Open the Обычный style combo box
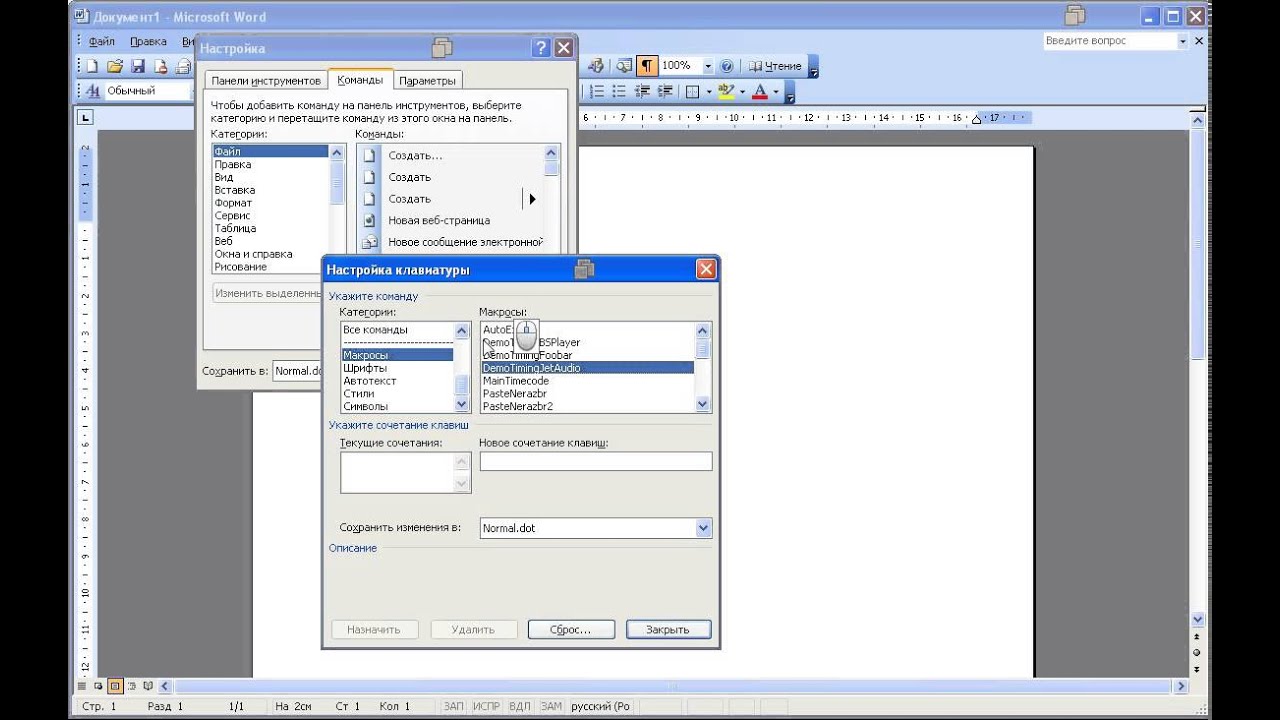The height and width of the screenshot is (720, 1280). [147, 91]
